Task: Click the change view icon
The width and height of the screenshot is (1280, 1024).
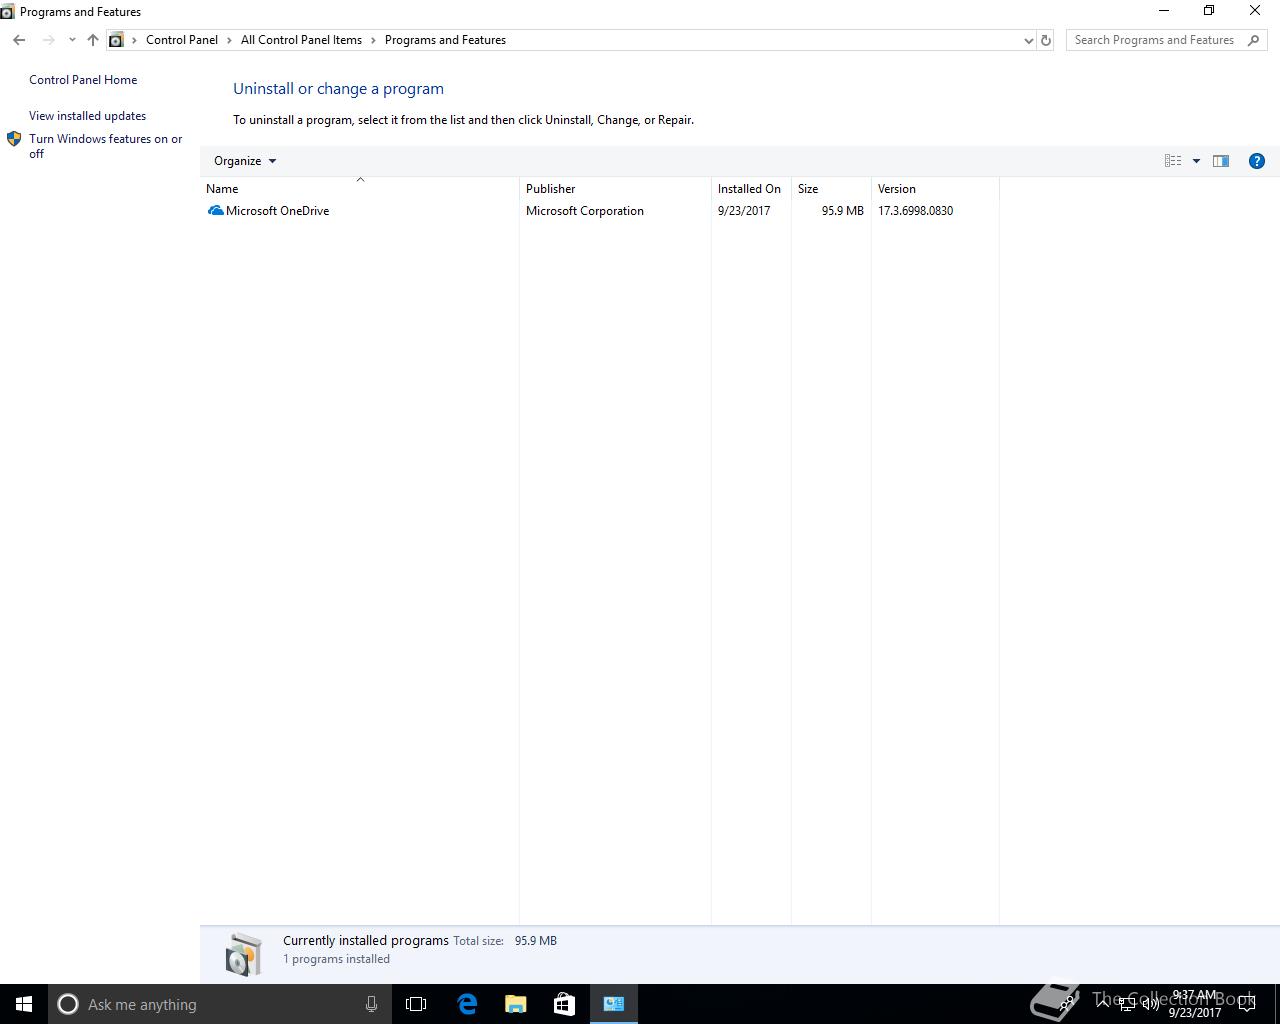Action: point(1173,161)
